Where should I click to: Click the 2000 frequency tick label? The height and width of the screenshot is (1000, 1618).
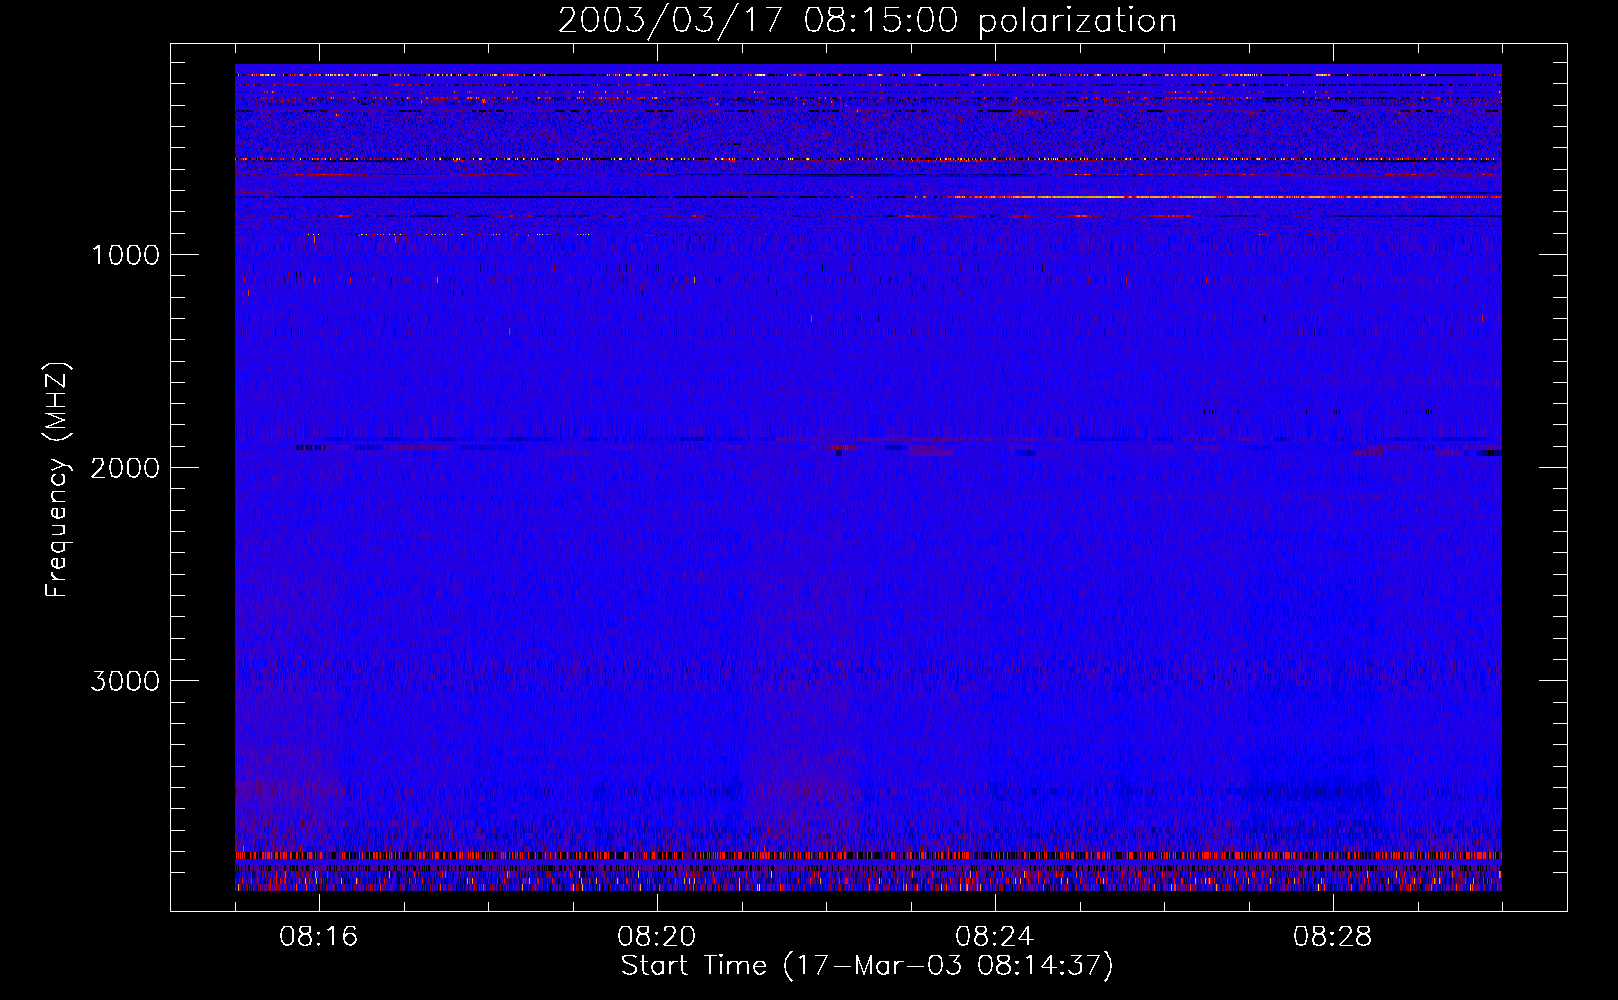coord(125,468)
